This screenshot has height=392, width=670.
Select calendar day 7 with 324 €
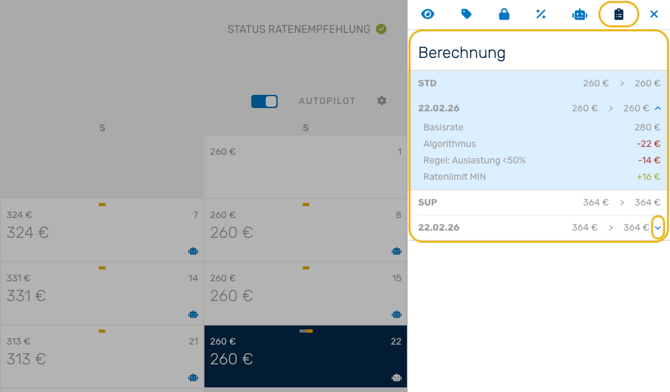point(102,230)
